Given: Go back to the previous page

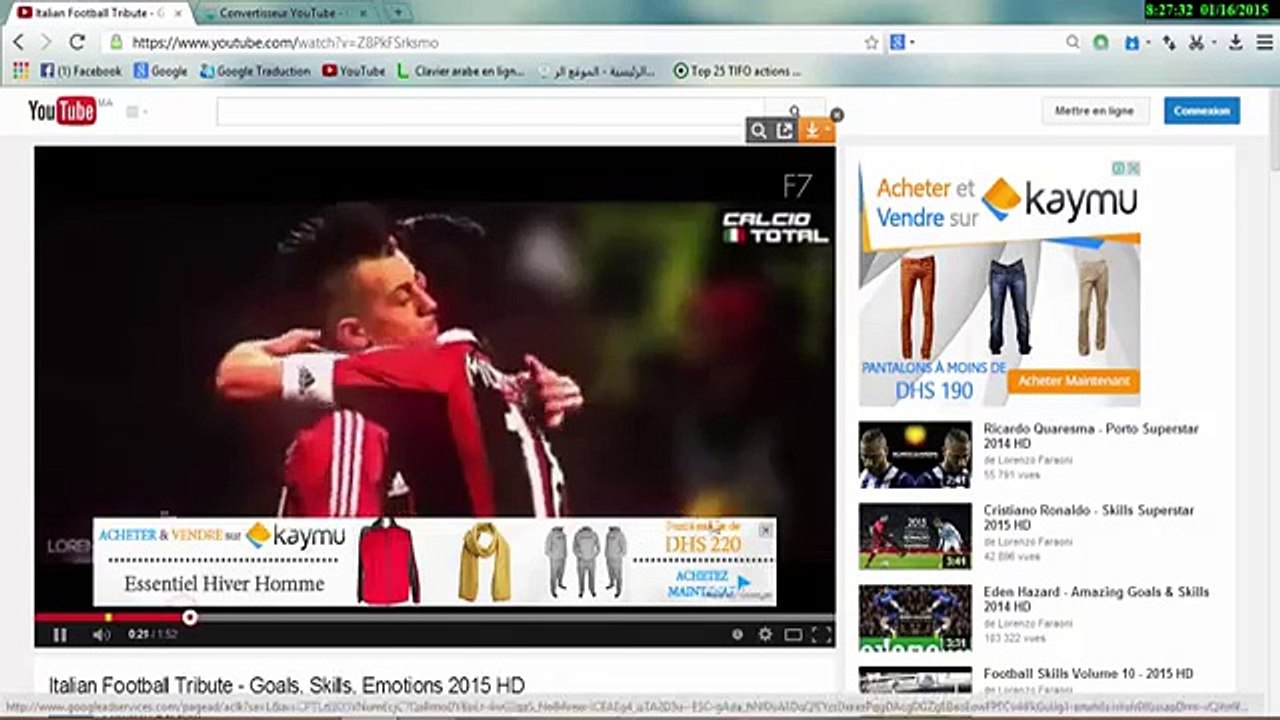Looking at the screenshot, I should click(x=18, y=43).
